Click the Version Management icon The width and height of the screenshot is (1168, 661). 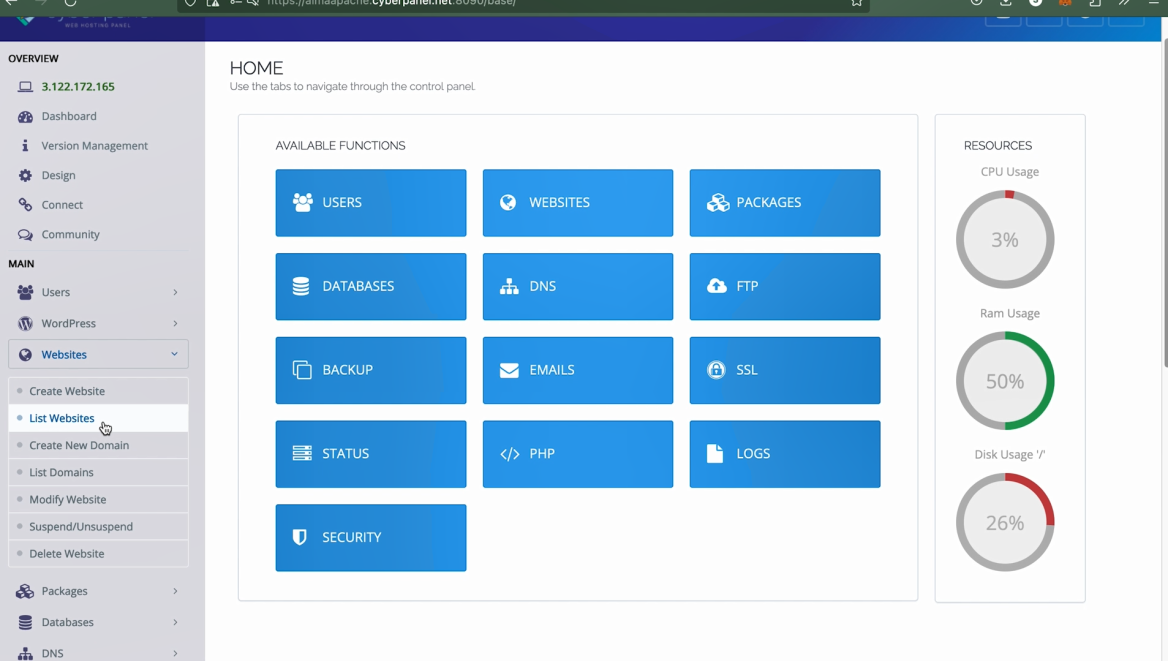25,145
